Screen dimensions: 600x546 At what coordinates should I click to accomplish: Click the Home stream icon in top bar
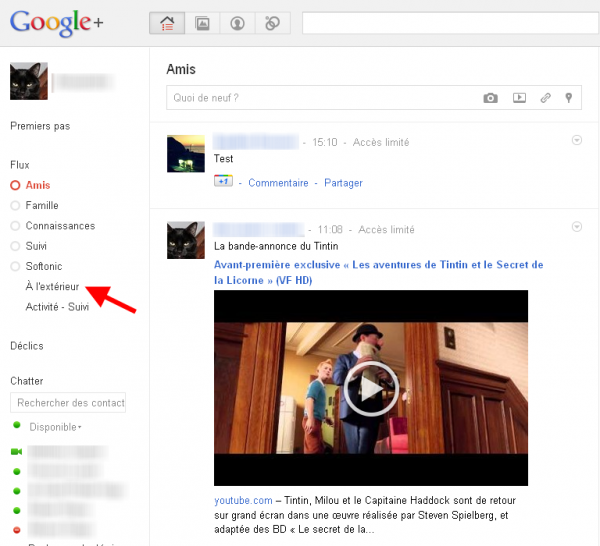pos(167,23)
